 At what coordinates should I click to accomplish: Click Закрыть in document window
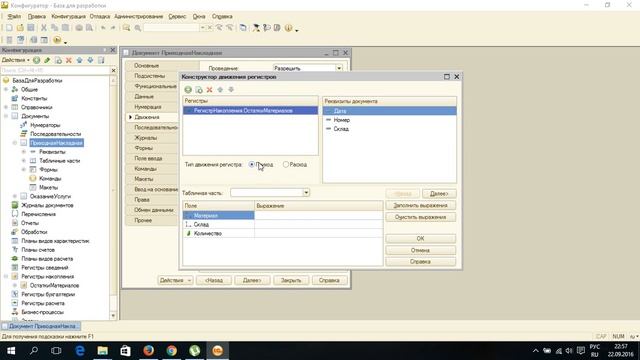(291, 280)
